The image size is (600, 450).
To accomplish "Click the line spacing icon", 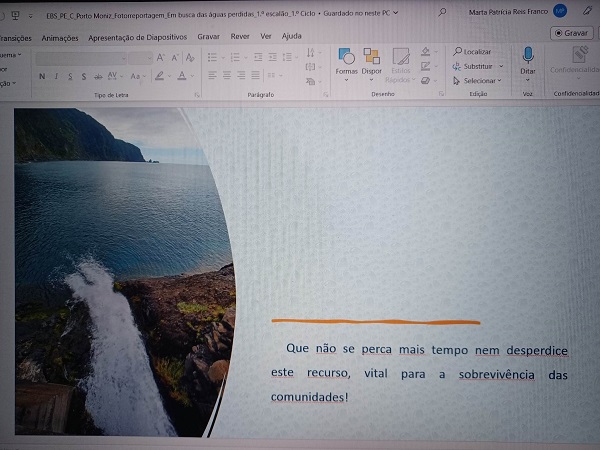I will coord(287,57).
